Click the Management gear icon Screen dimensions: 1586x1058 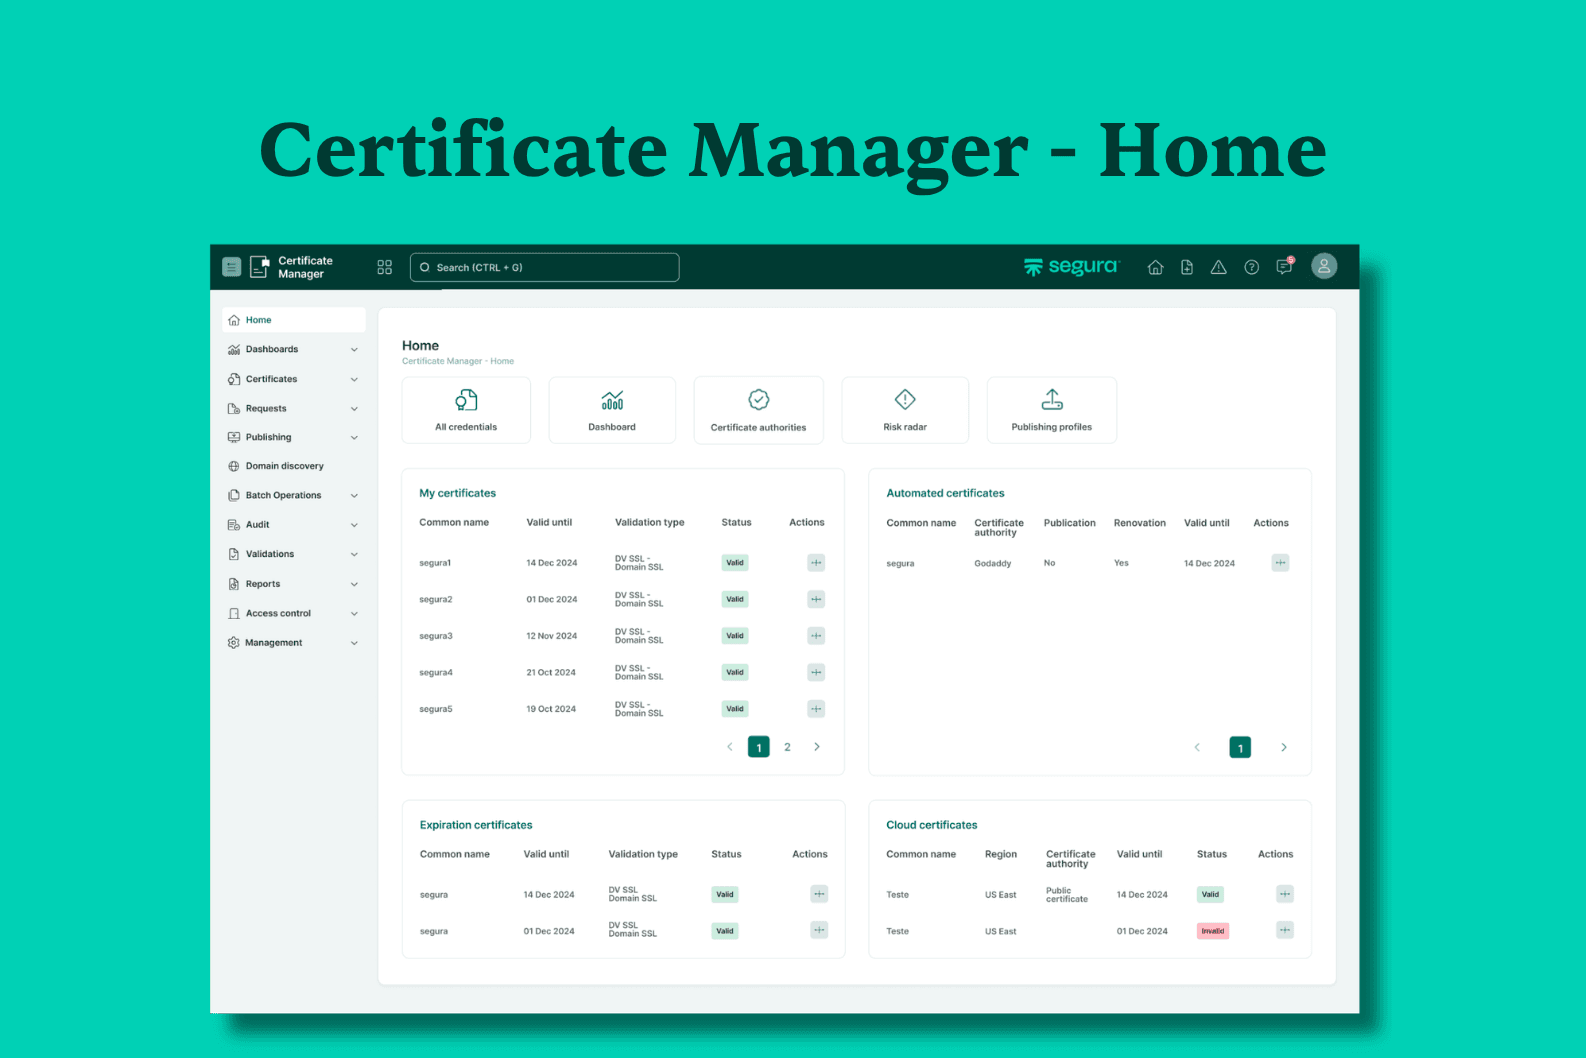click(x=234, y=643)
